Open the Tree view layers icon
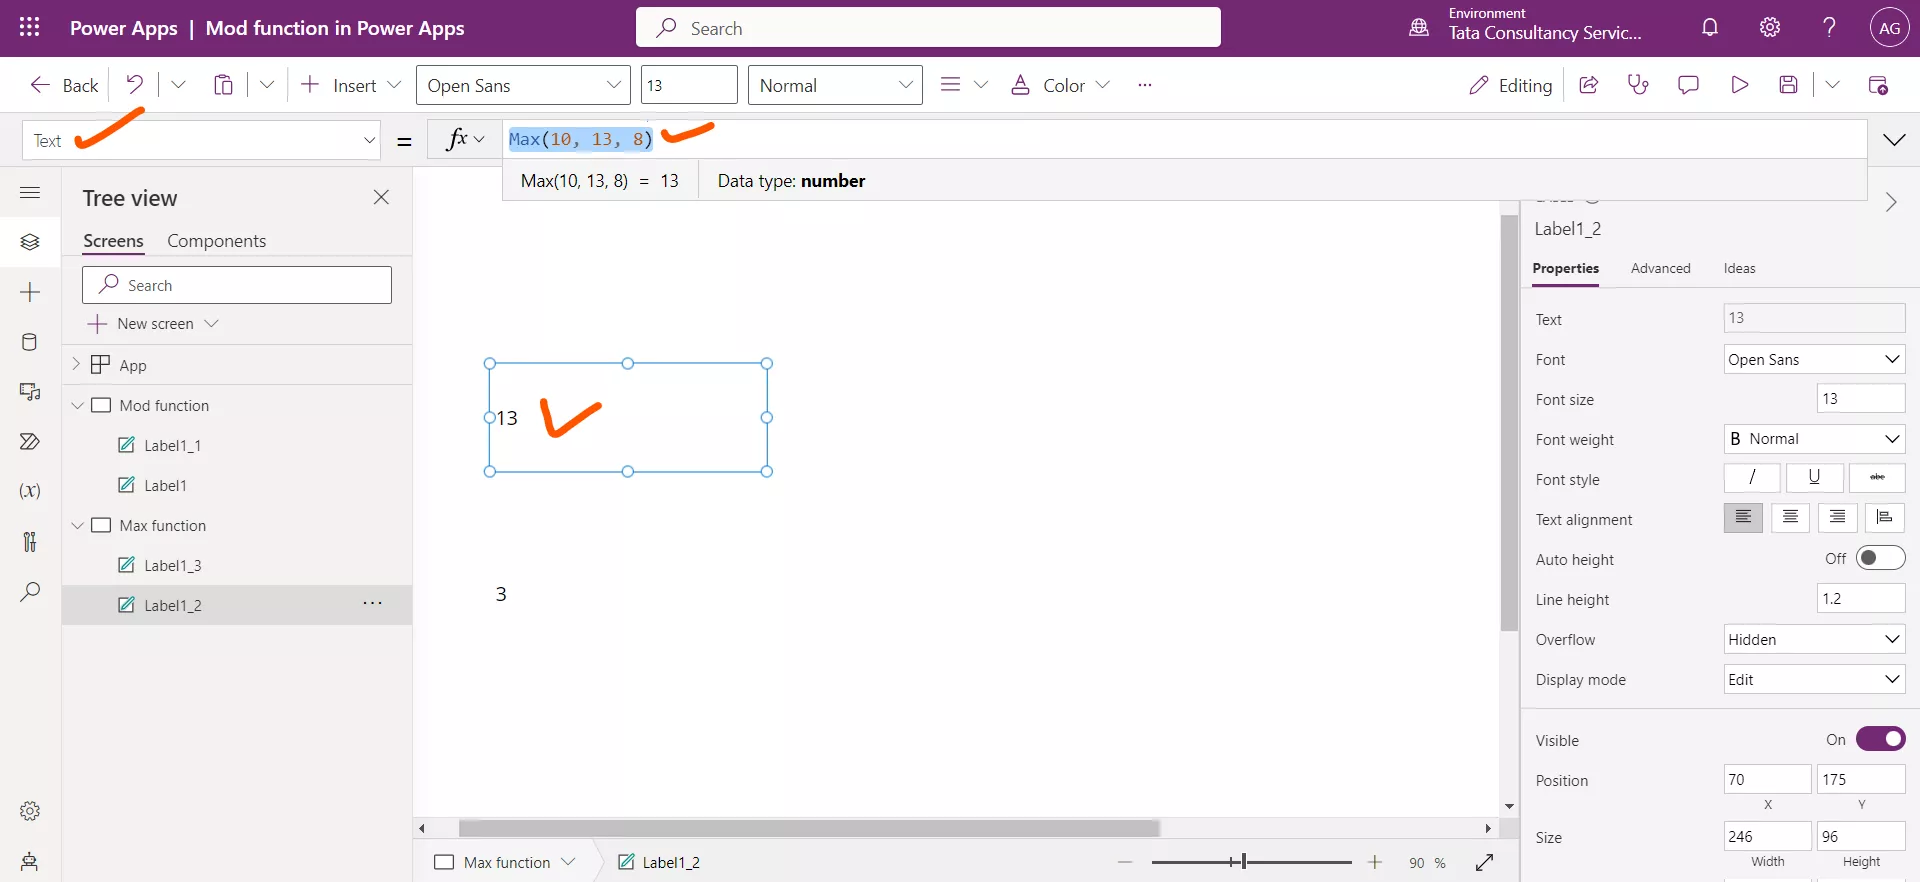Image resolution: width=1920 pixels, height=882 pixels. (x=30, y=242)
